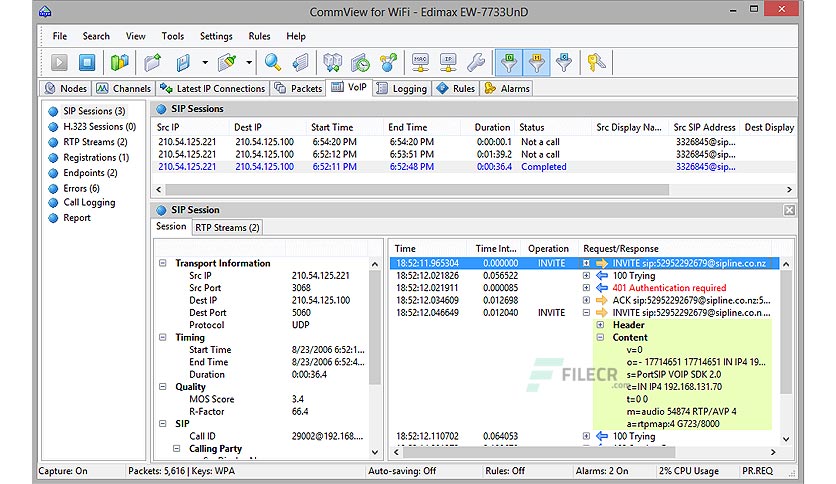Sort sessions by Status column
Screen dimensions: 836x484
[x=552, y=127]
